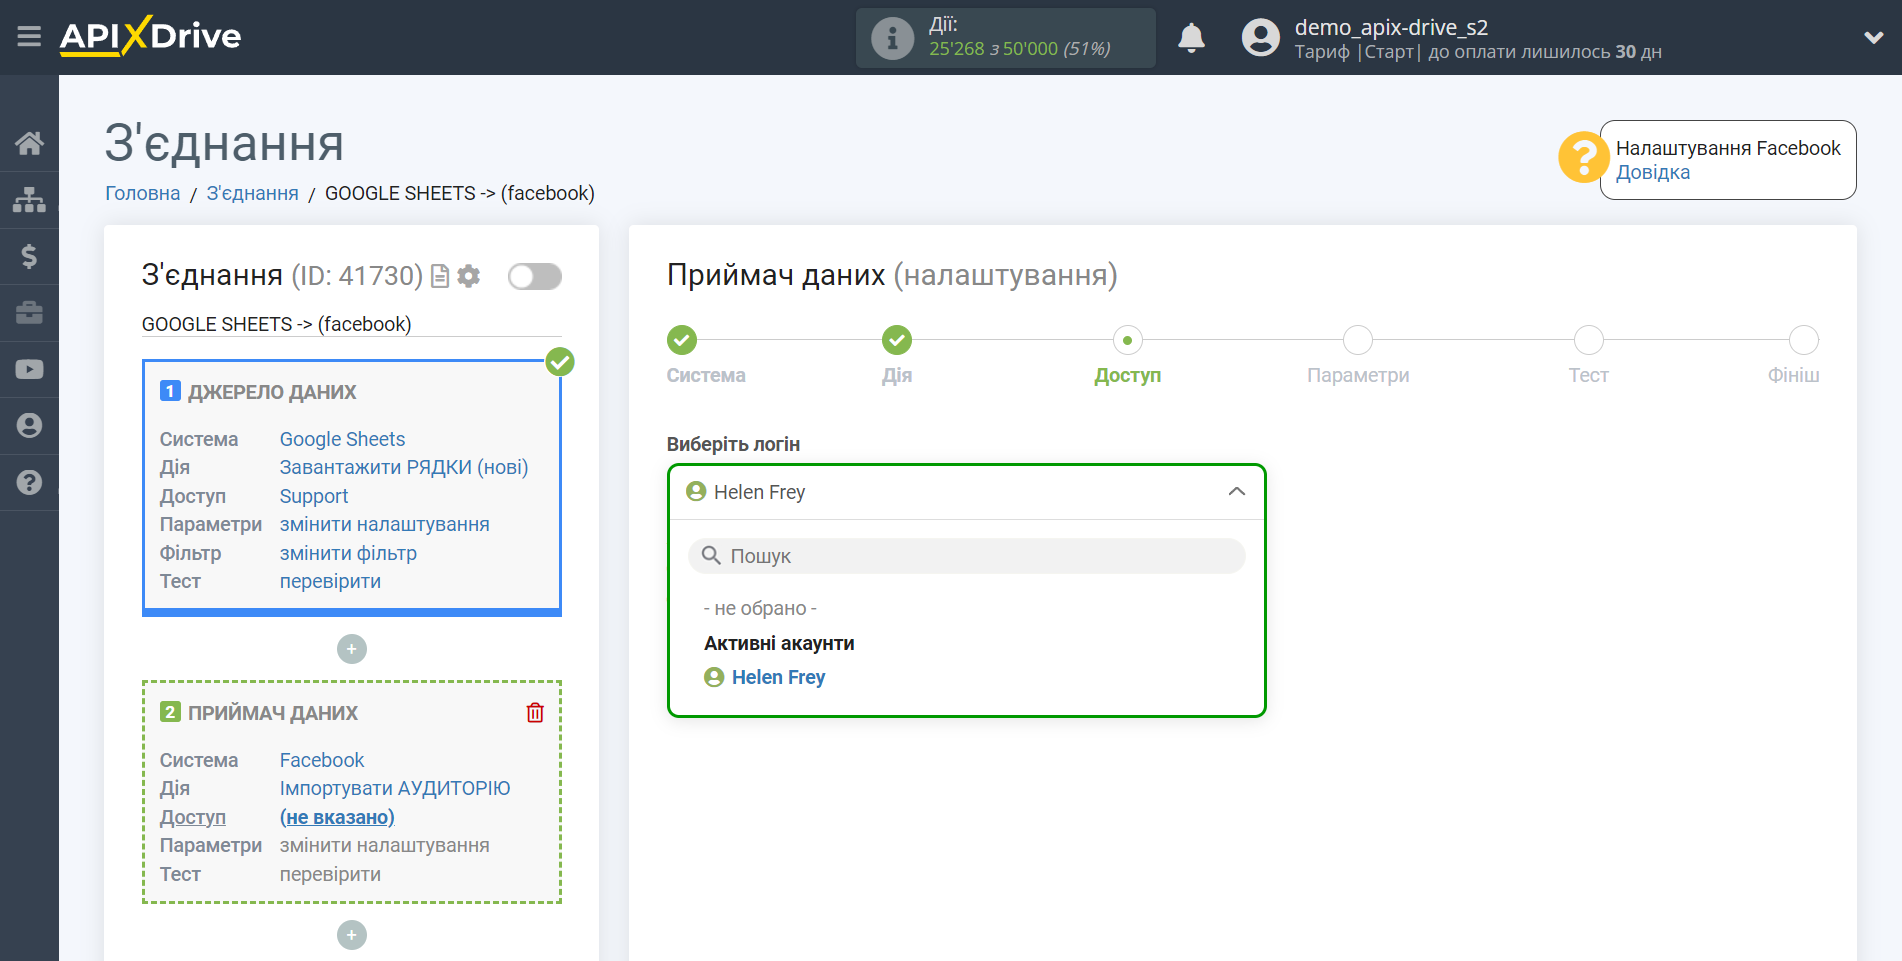The width and height of the screenshot is (1902, 961).
Task: Open the notifications bell
Action: (x=1191, y=38)
